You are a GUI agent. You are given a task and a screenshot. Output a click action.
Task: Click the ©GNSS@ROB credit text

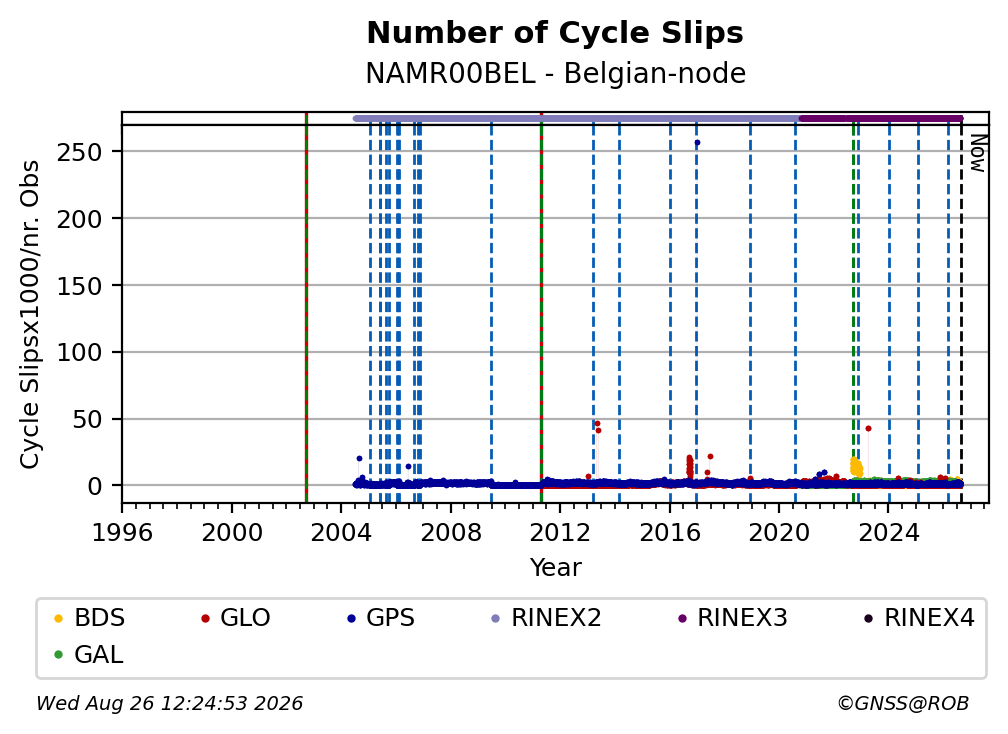[903, 703]
